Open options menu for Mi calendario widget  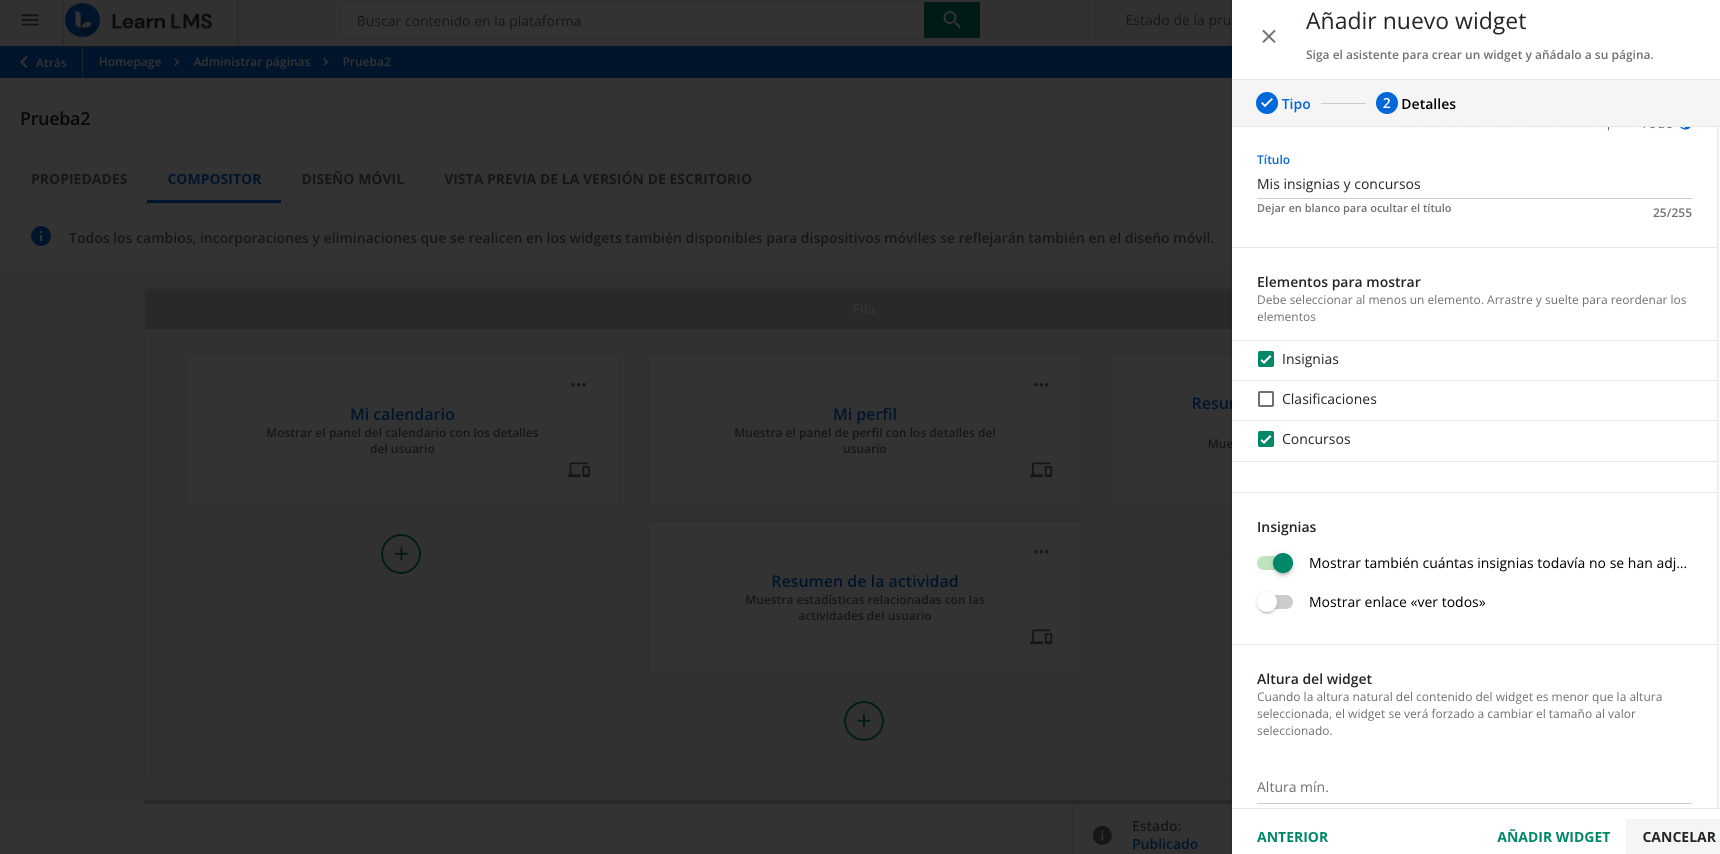[x=578, y=385]
